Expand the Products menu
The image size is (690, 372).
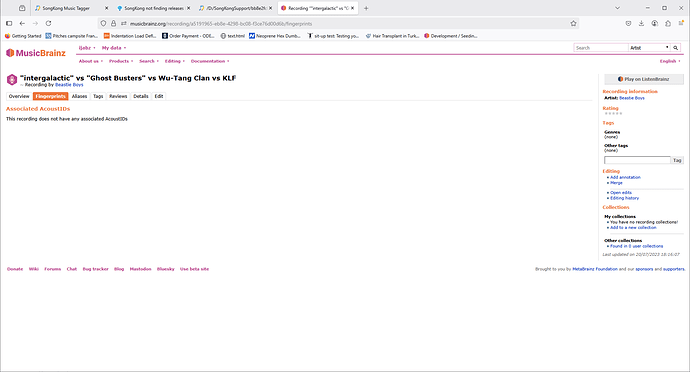121,61
